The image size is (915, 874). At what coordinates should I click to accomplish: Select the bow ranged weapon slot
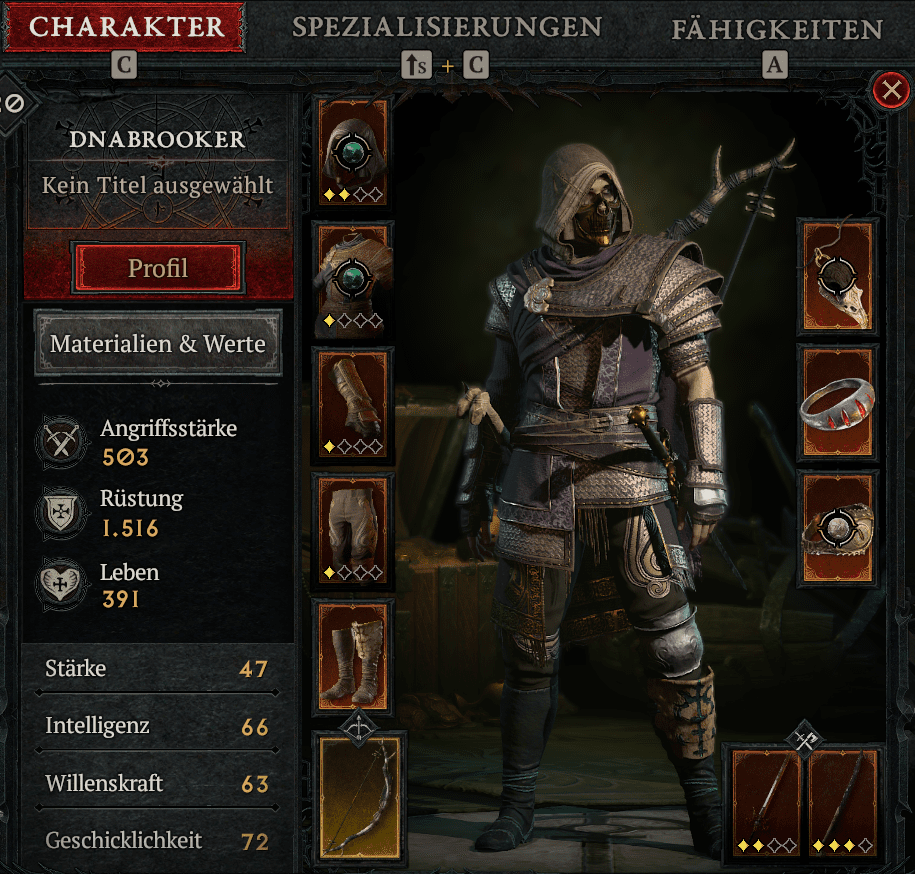point(360,797)
